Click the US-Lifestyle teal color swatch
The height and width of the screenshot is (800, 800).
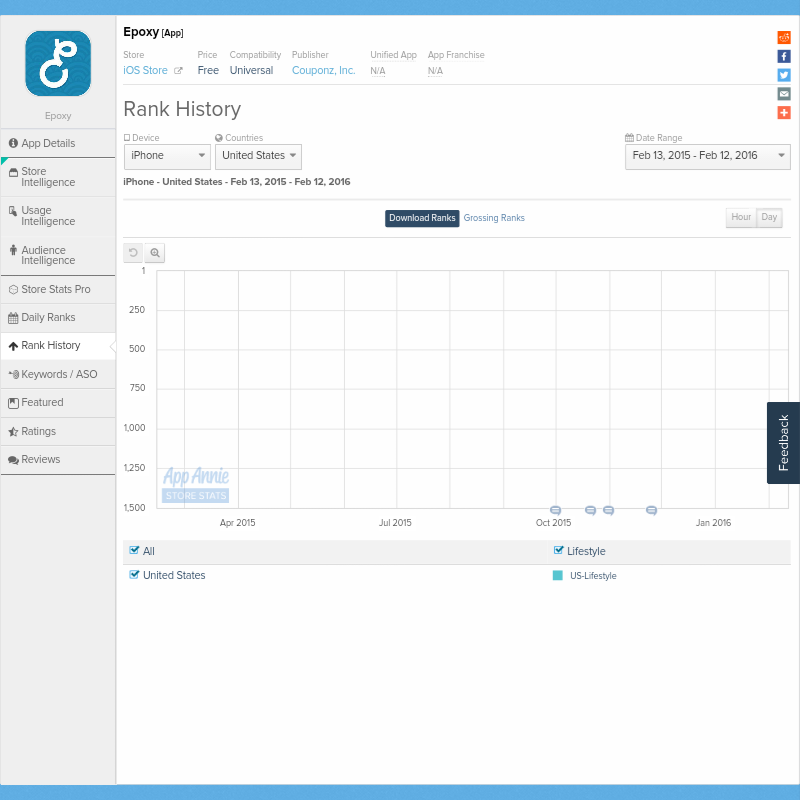pyautogui.click(x=558, y=576)
